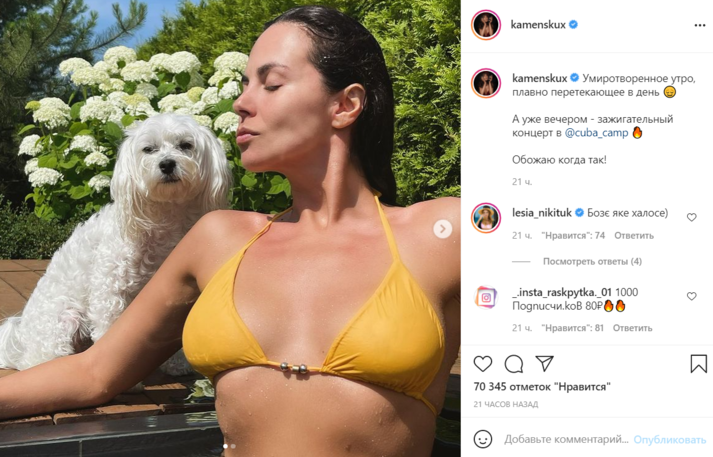Focus the "Добавьте комментарий" input field
The width and height of the screenshot is (713, 457).
click(x=566, y=439)
